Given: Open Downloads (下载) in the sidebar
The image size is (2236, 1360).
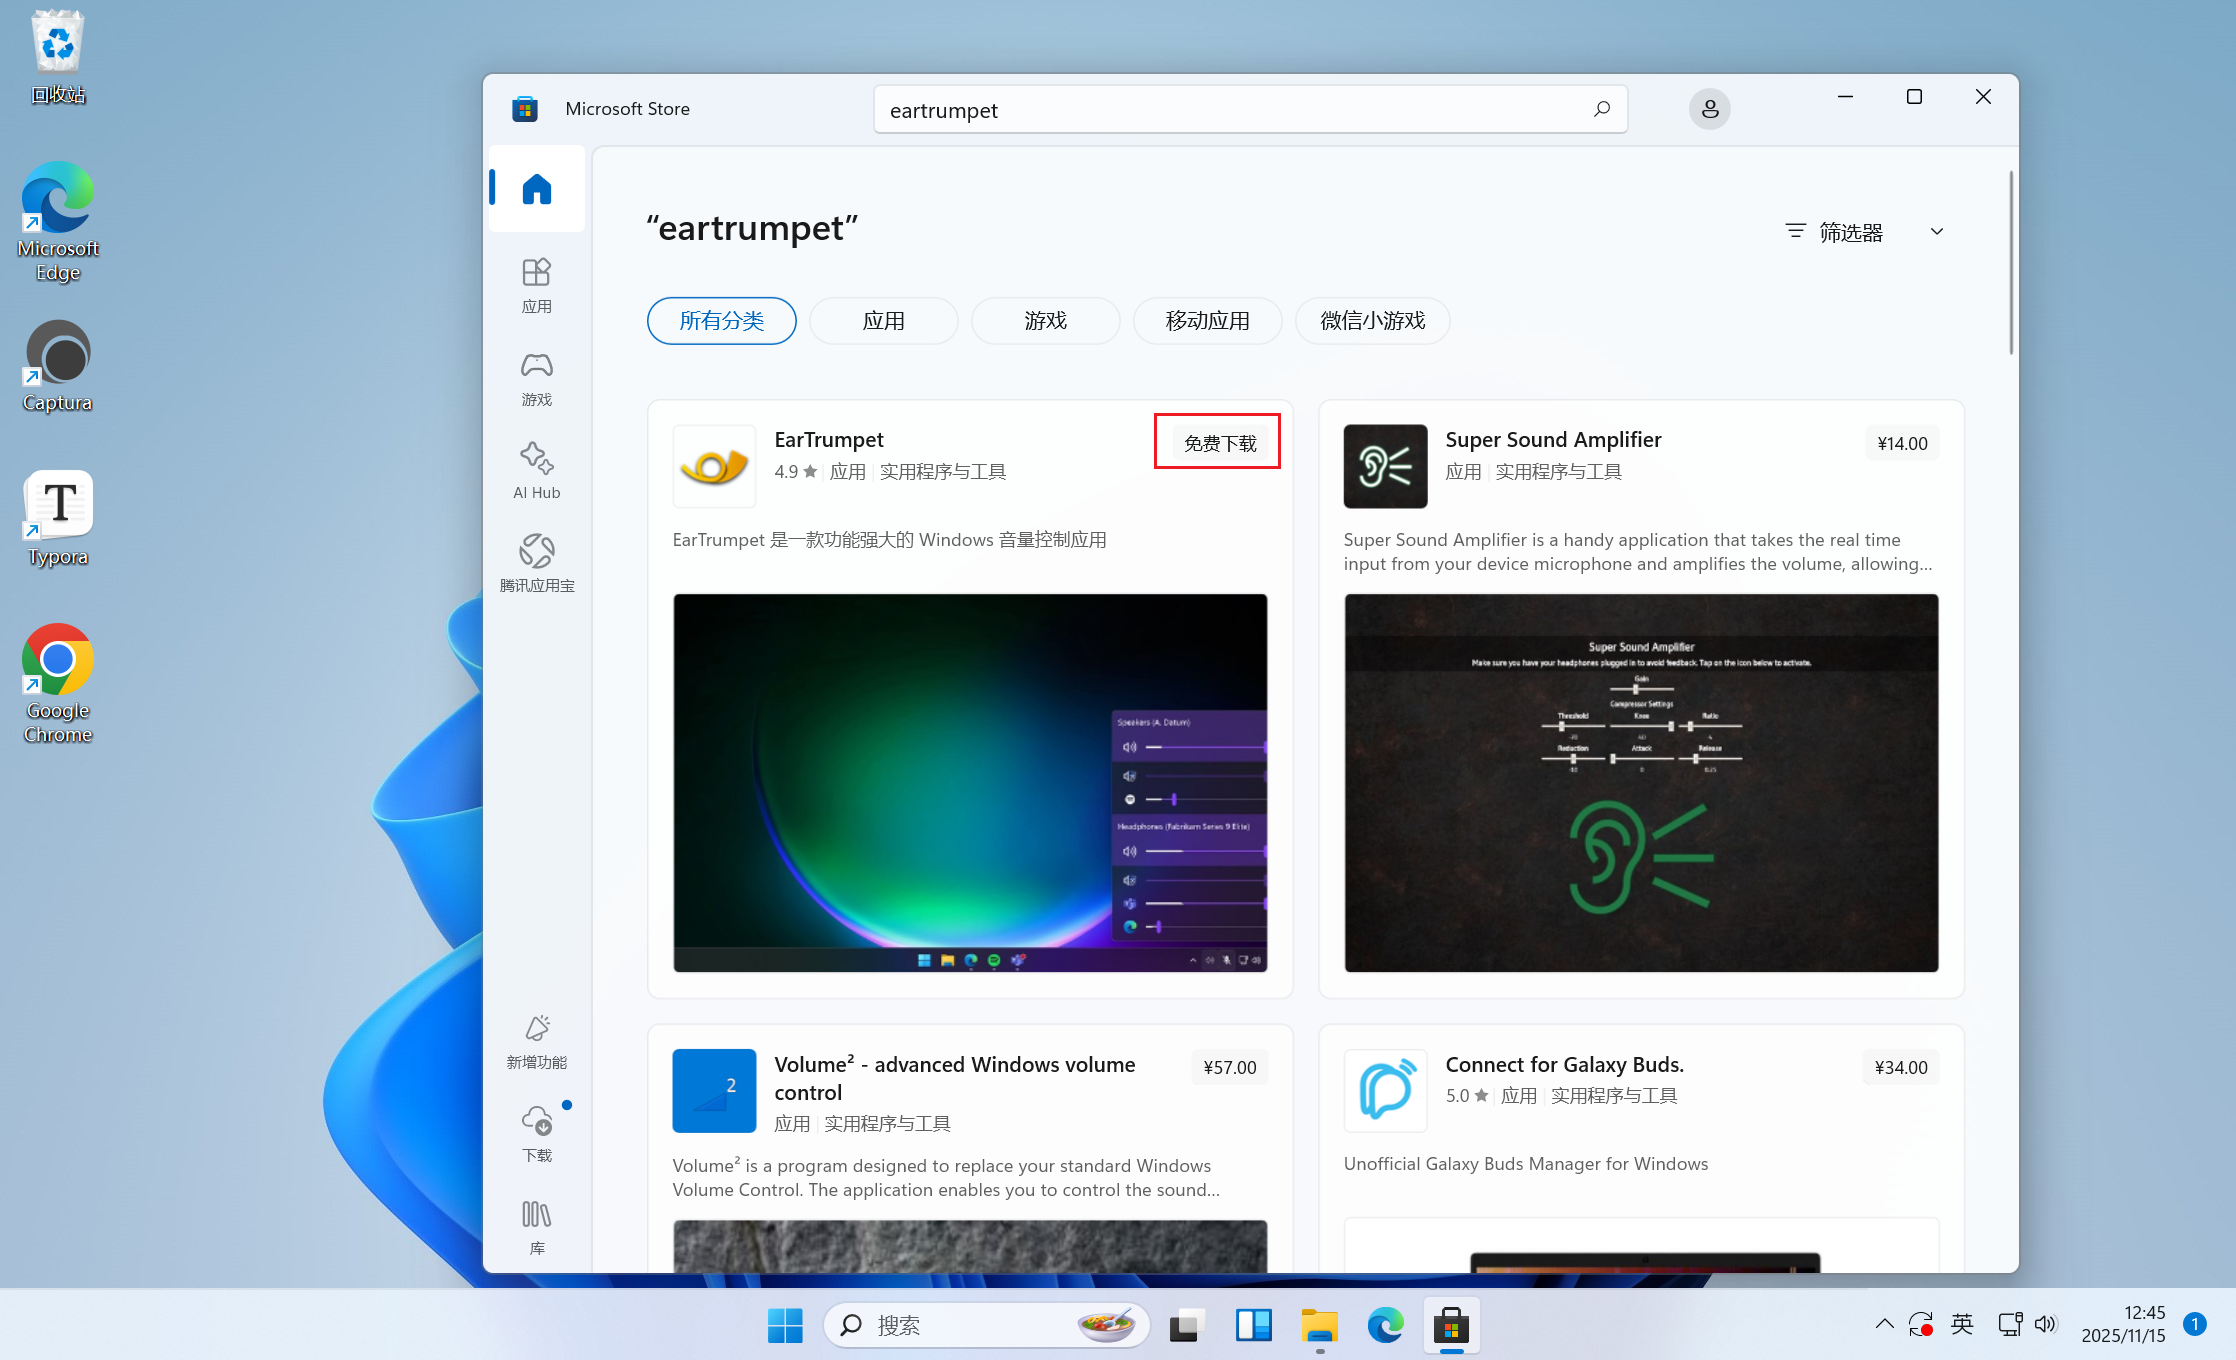Looking at the screenshot, I should (x=536, y=1133).
